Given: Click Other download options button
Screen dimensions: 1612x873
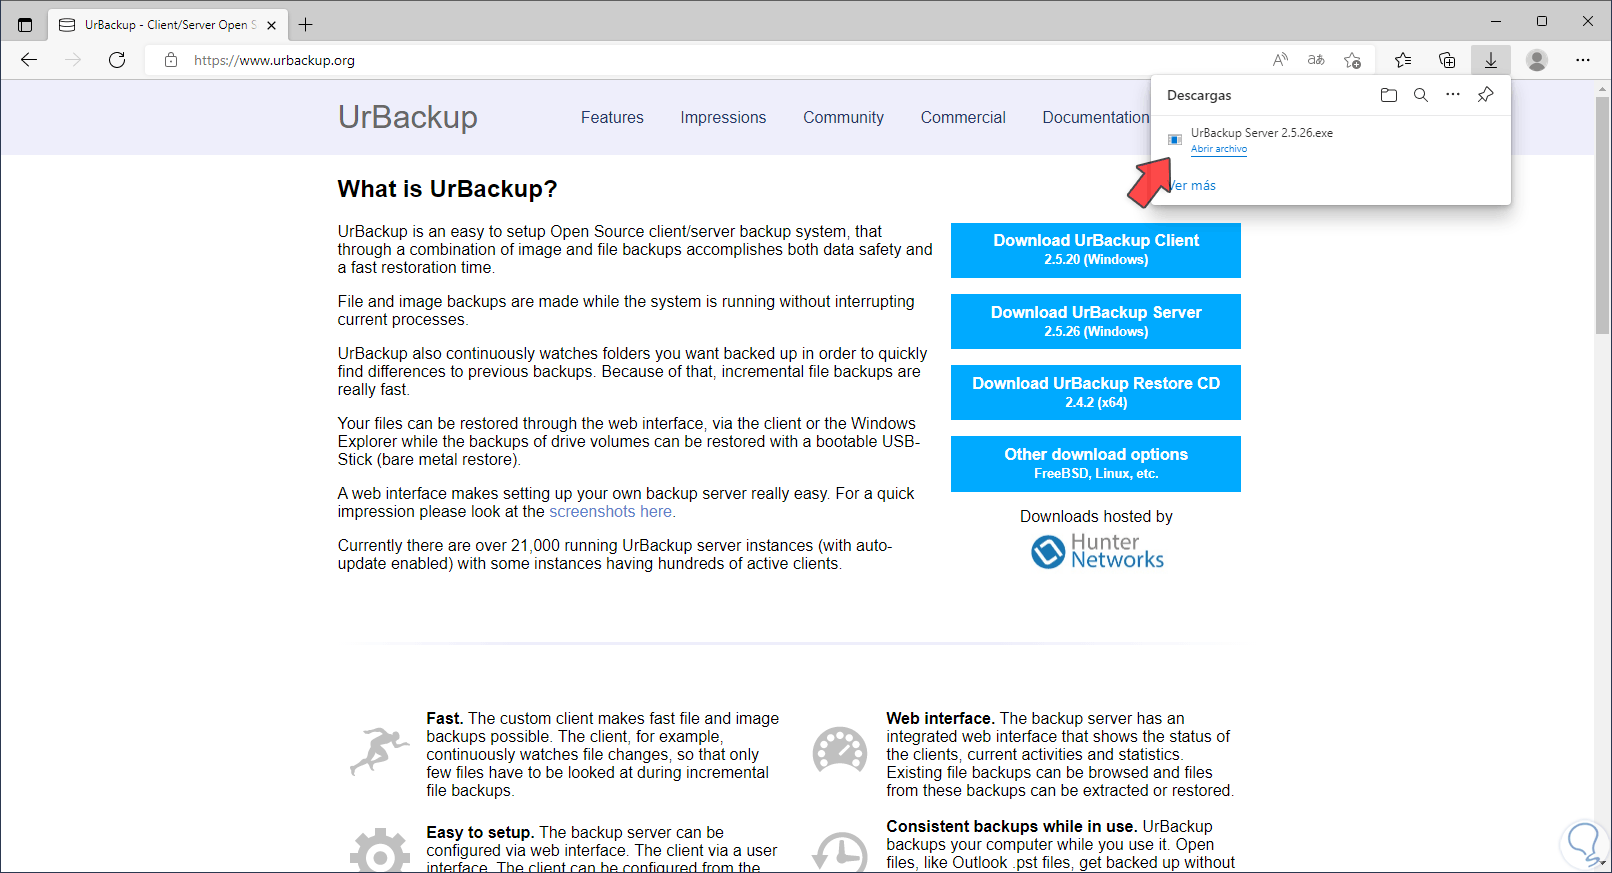Looking at the screenshot, I should click(x=1096, y=464).
